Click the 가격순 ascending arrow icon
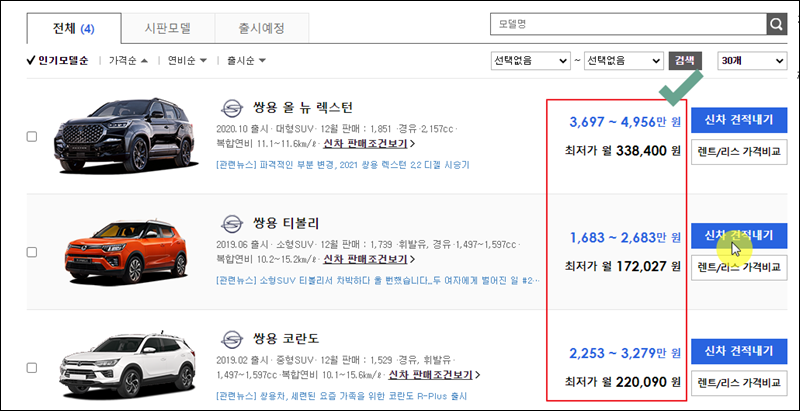This screenshot has width=800, height=411. click(x=144, y=61)
